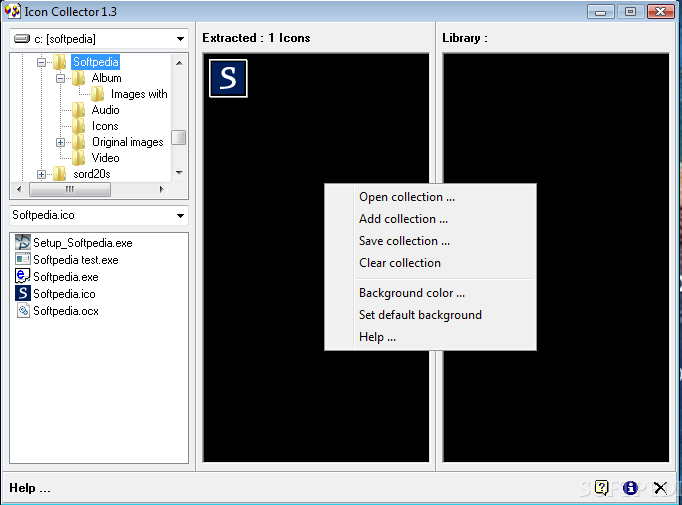682x505 pixels.
Task: Select the Setup_Softpedia.exe file icon
Action: (23, 242)
